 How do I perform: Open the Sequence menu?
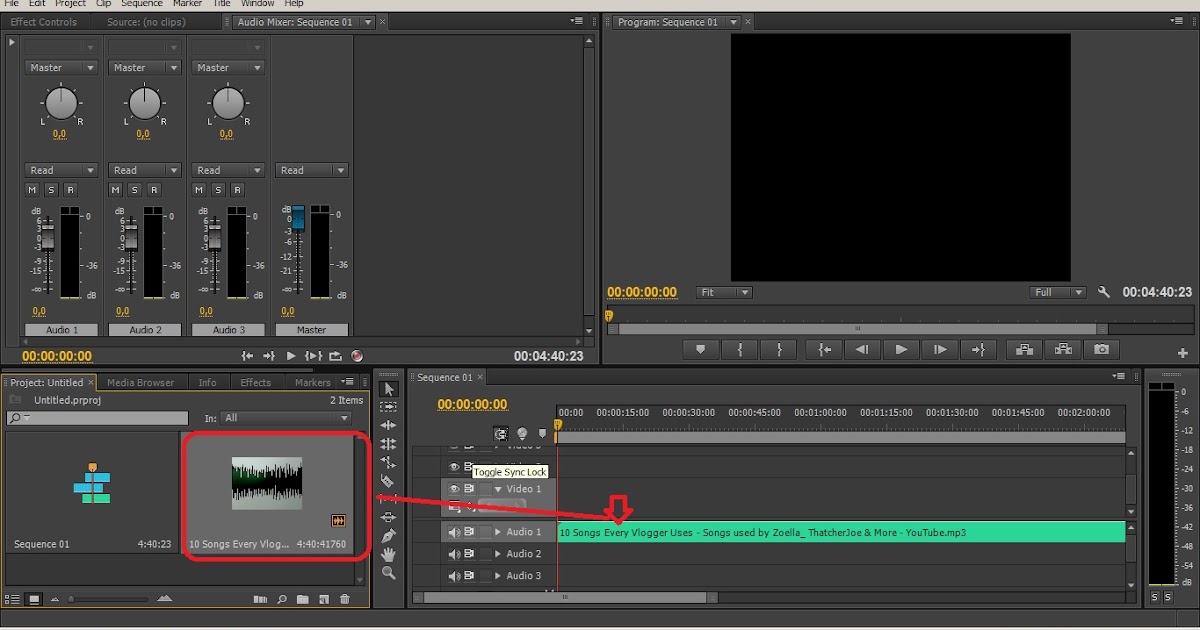[141, 4]
